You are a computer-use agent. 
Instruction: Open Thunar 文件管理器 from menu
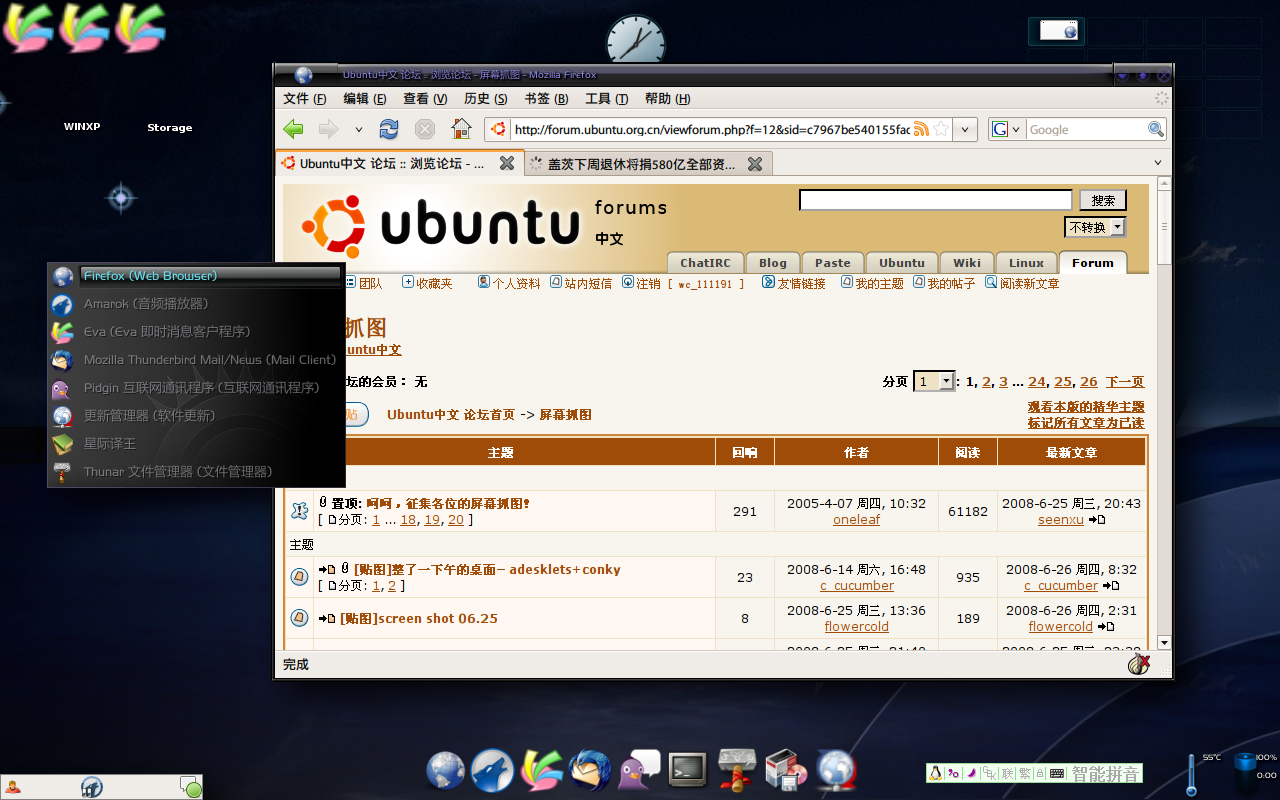coord(197,472)
